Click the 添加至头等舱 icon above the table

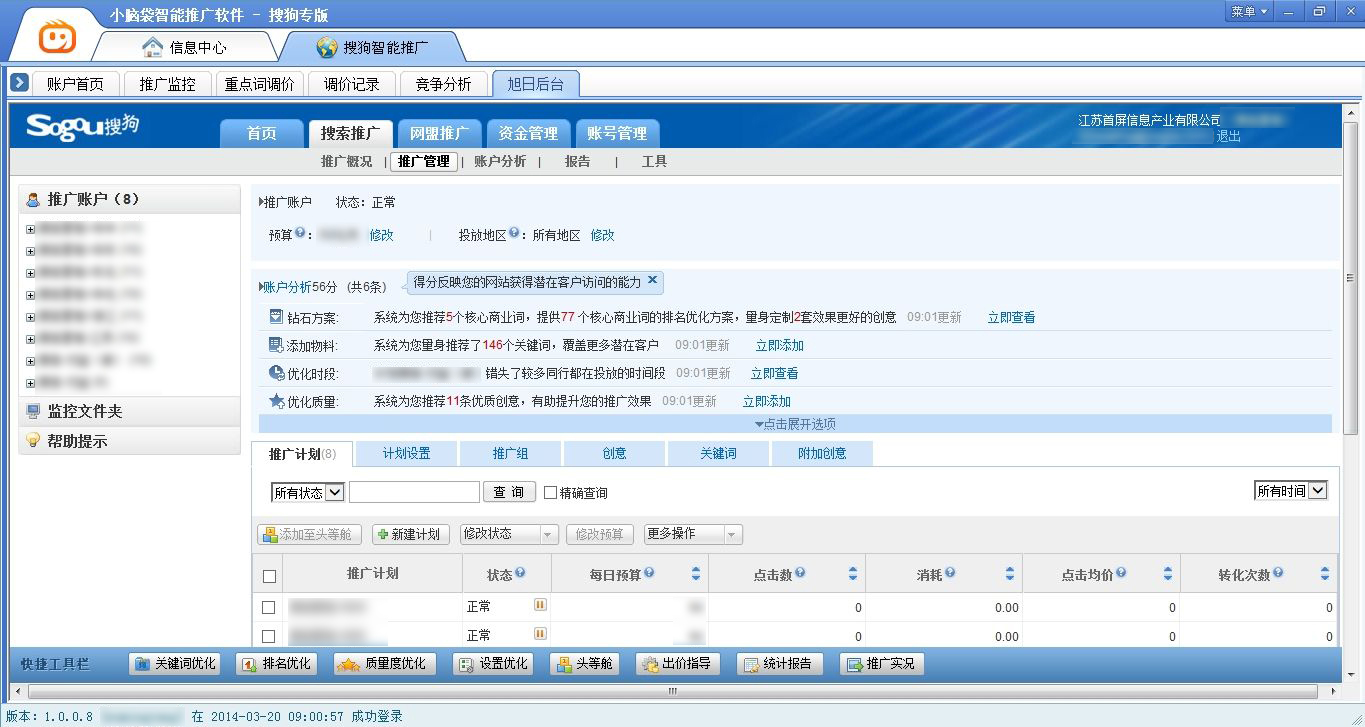311,534
